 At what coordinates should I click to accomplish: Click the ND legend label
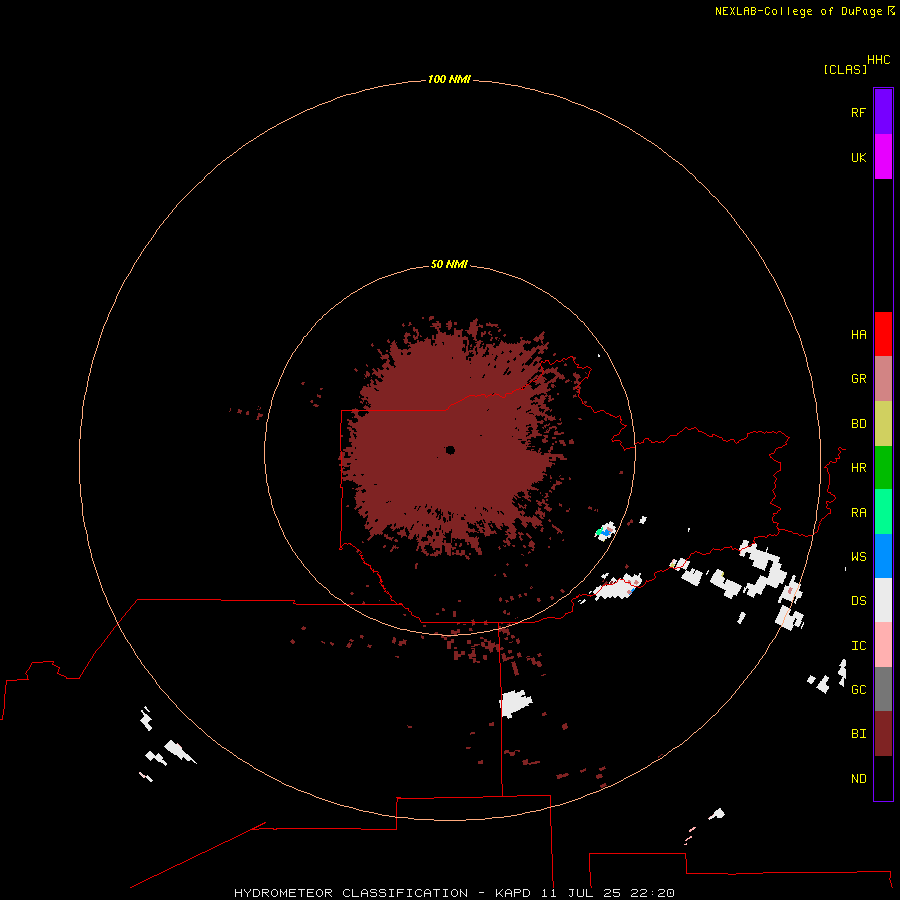pos(858,779)
